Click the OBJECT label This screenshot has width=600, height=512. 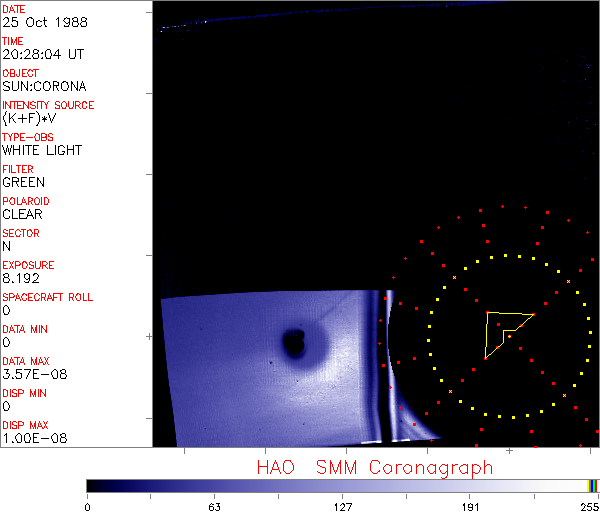[x=21, y=73]
